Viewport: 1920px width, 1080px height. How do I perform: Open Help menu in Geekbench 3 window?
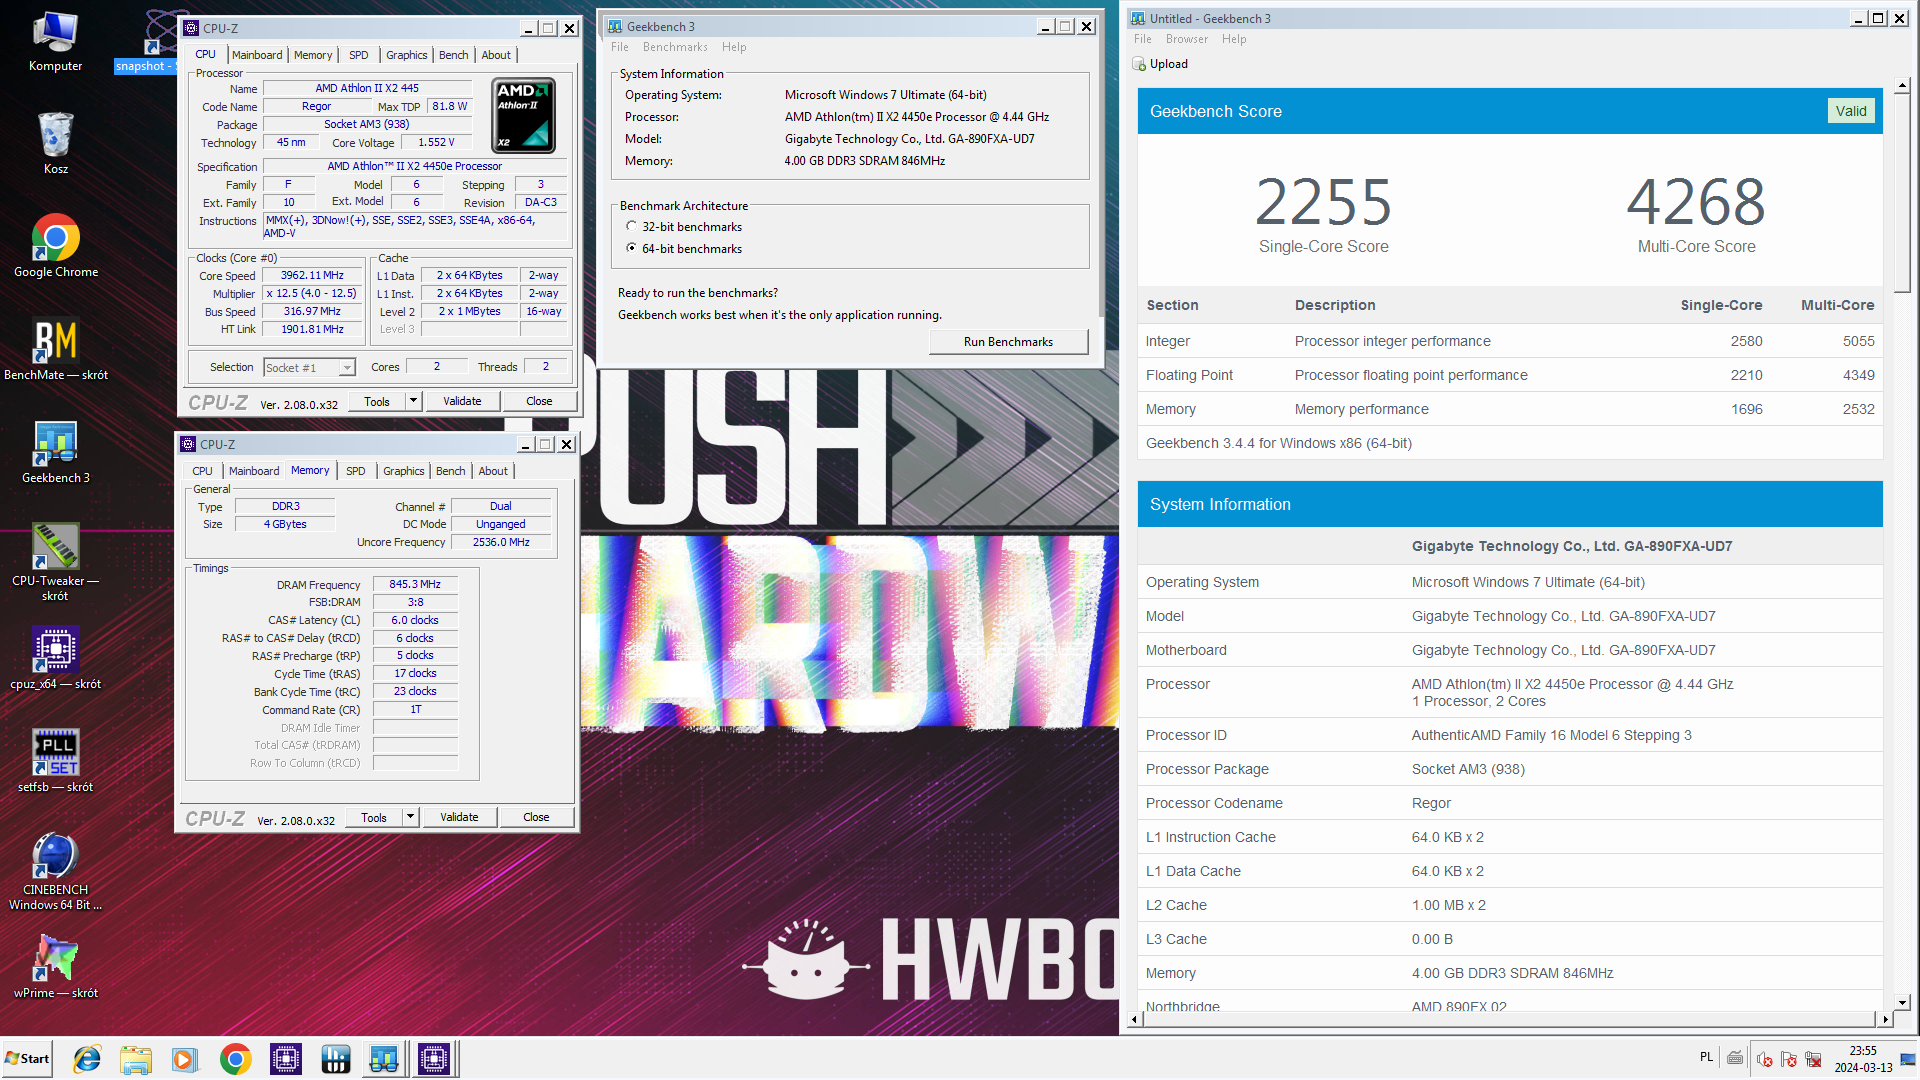tap(734, 47)
